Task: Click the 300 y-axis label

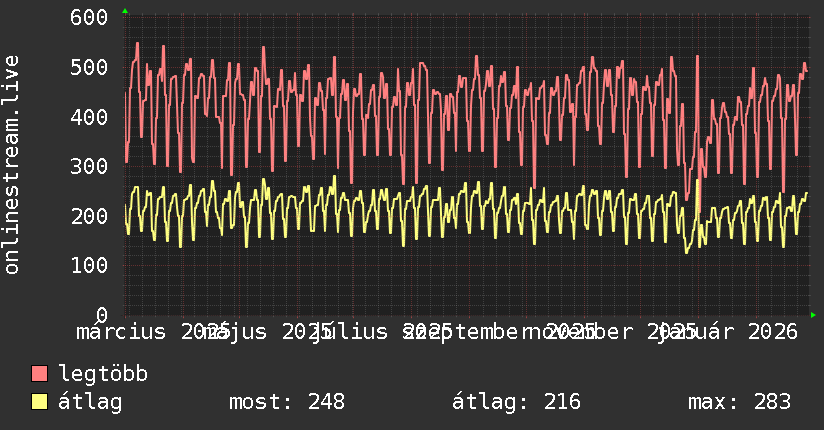Action: click(x=89, y=166)
